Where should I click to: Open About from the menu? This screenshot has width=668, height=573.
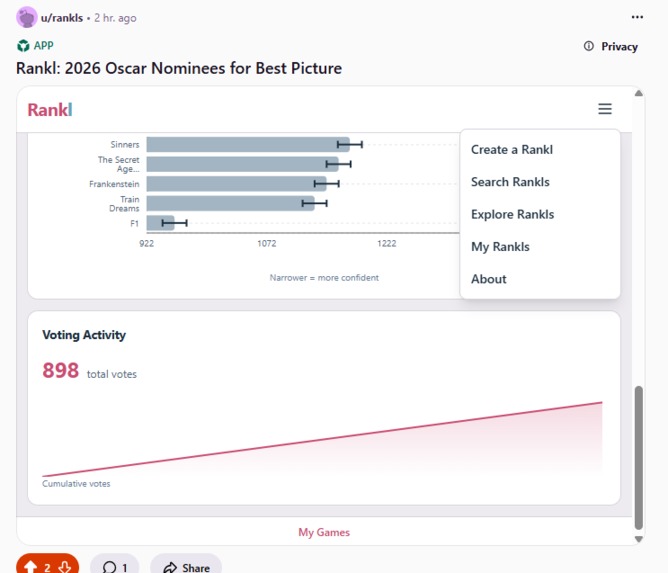pyautogui.click(x=489, y=279)
